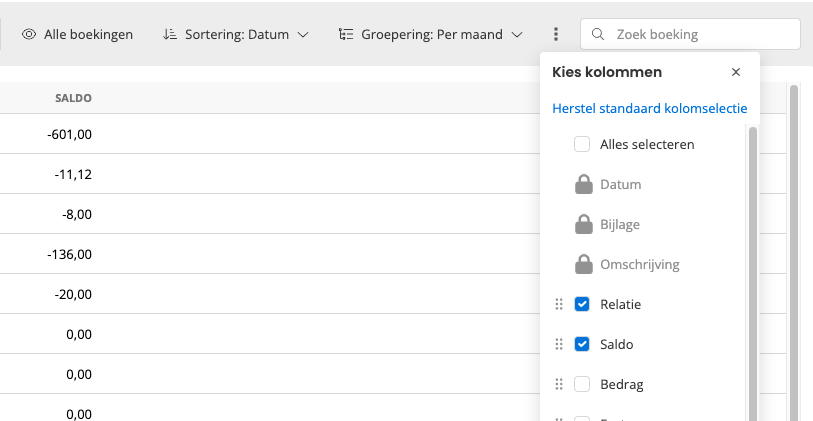Enable the Bedrag column checkbox
Screen dimensions: 813x421
[x=582, y=384]
